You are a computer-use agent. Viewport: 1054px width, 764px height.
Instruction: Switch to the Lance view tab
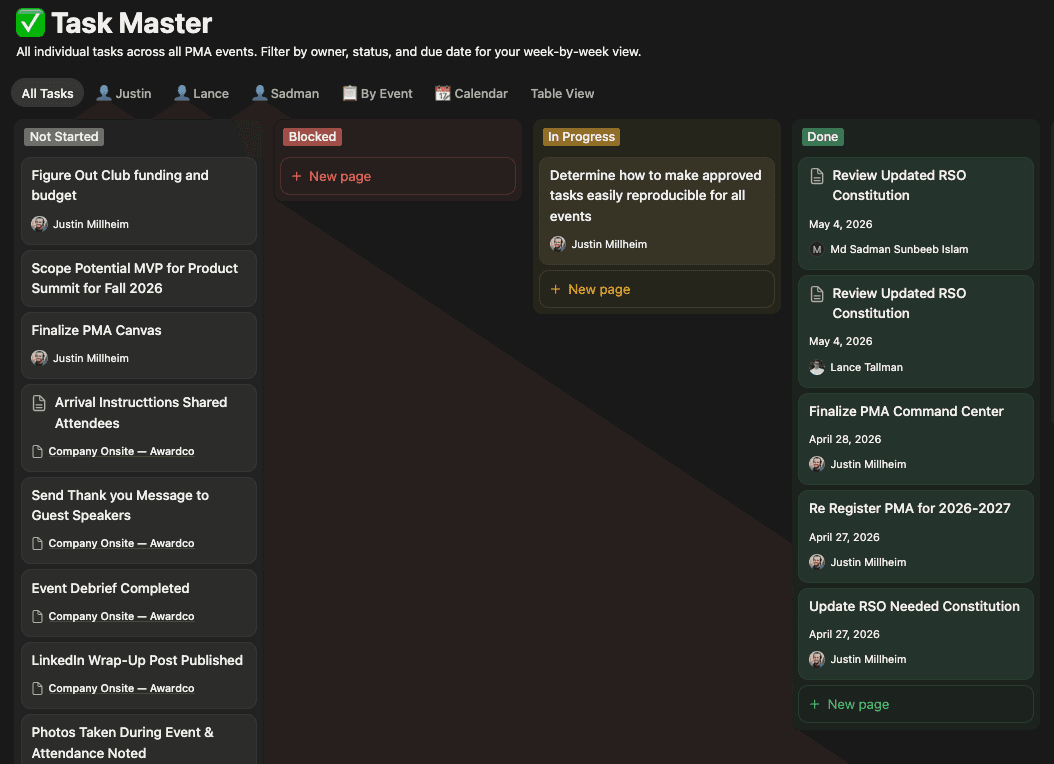[x=202, y=93]
